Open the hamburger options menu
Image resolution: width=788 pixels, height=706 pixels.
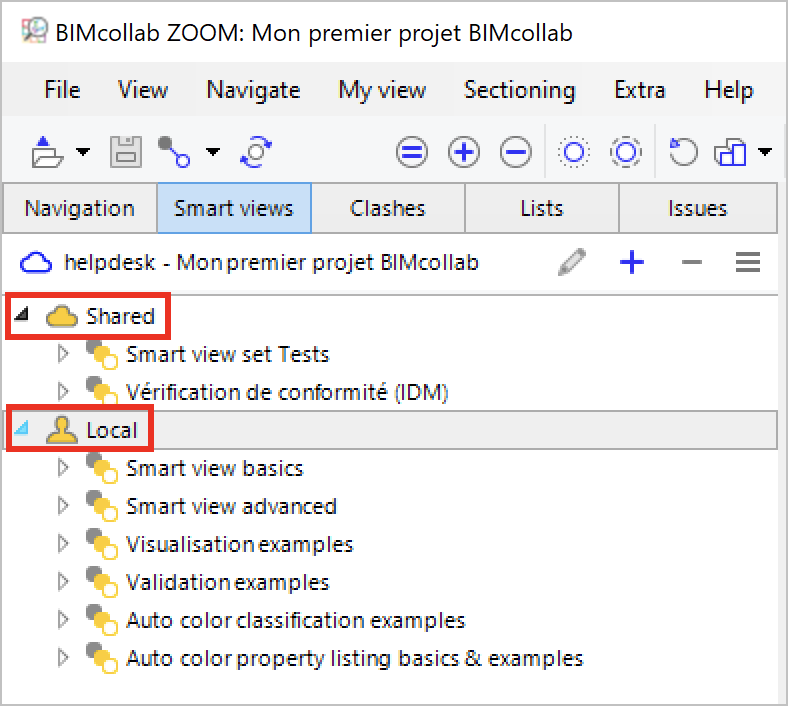pyautogui.click(x=748, y=263)
